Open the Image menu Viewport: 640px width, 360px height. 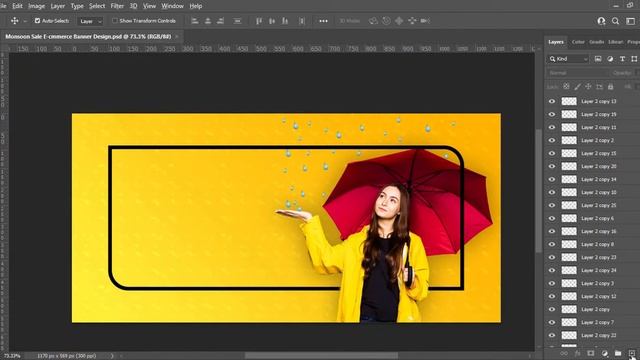(36, 6)
